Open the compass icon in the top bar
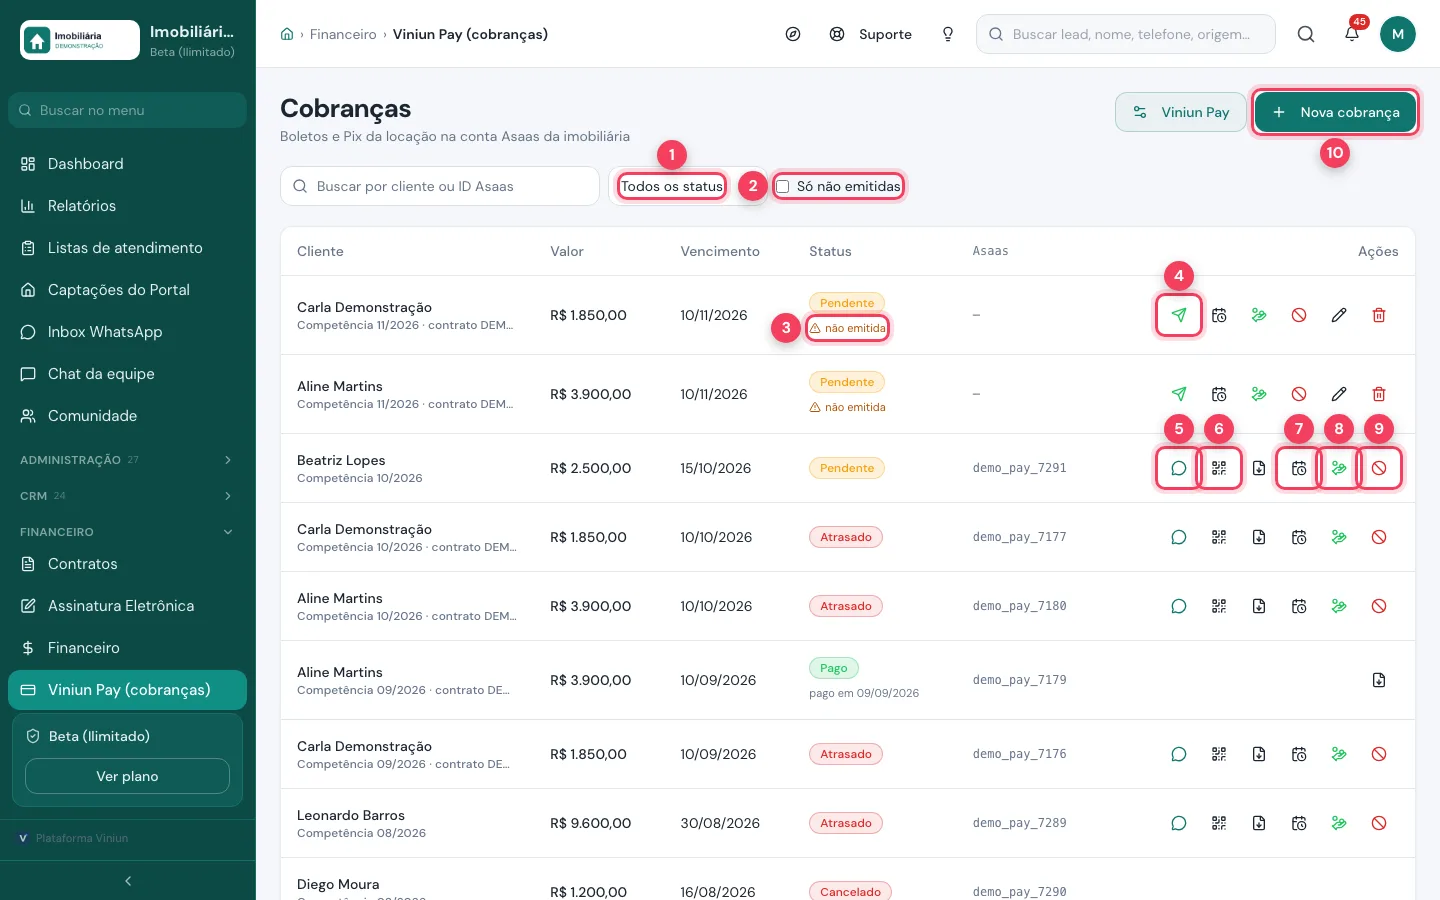 point(793,34)
